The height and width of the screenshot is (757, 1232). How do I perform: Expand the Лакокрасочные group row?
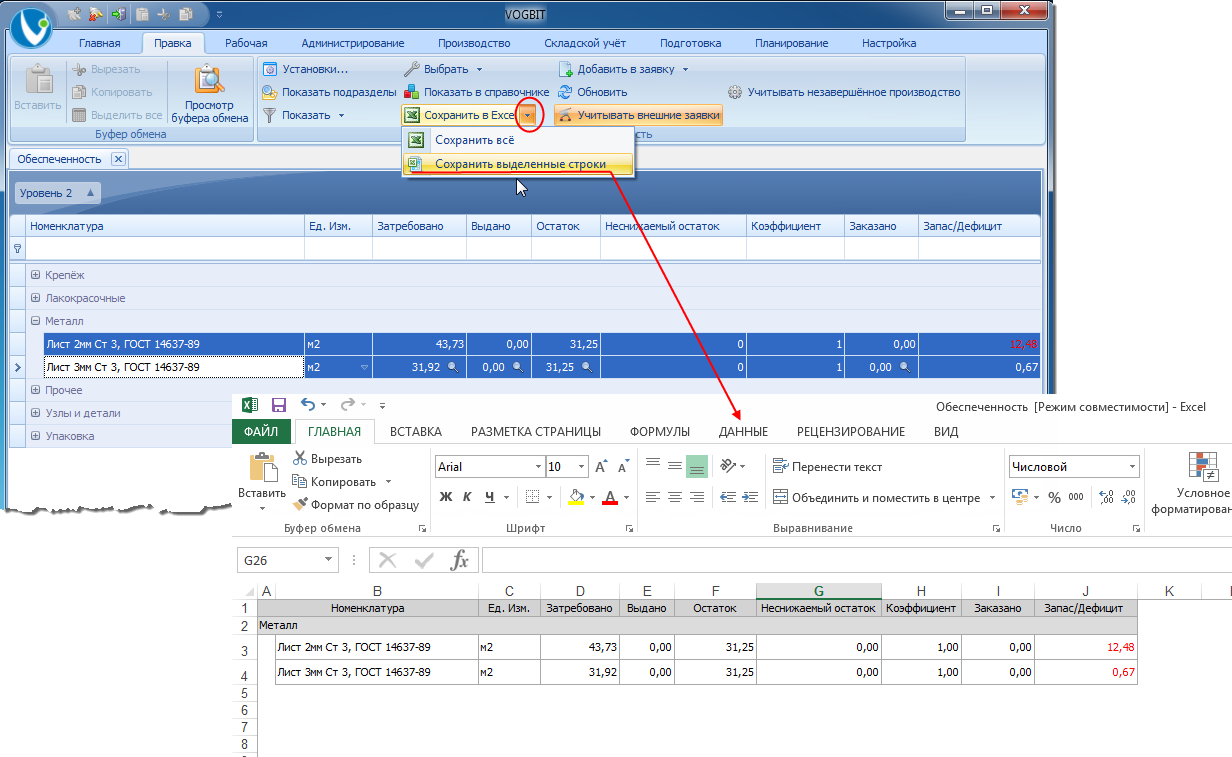(x=36, y=298)
